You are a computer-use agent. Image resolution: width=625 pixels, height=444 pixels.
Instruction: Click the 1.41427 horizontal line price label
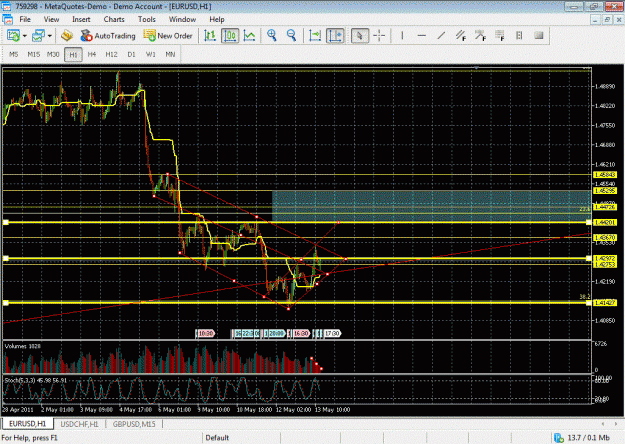click(605, 303)
